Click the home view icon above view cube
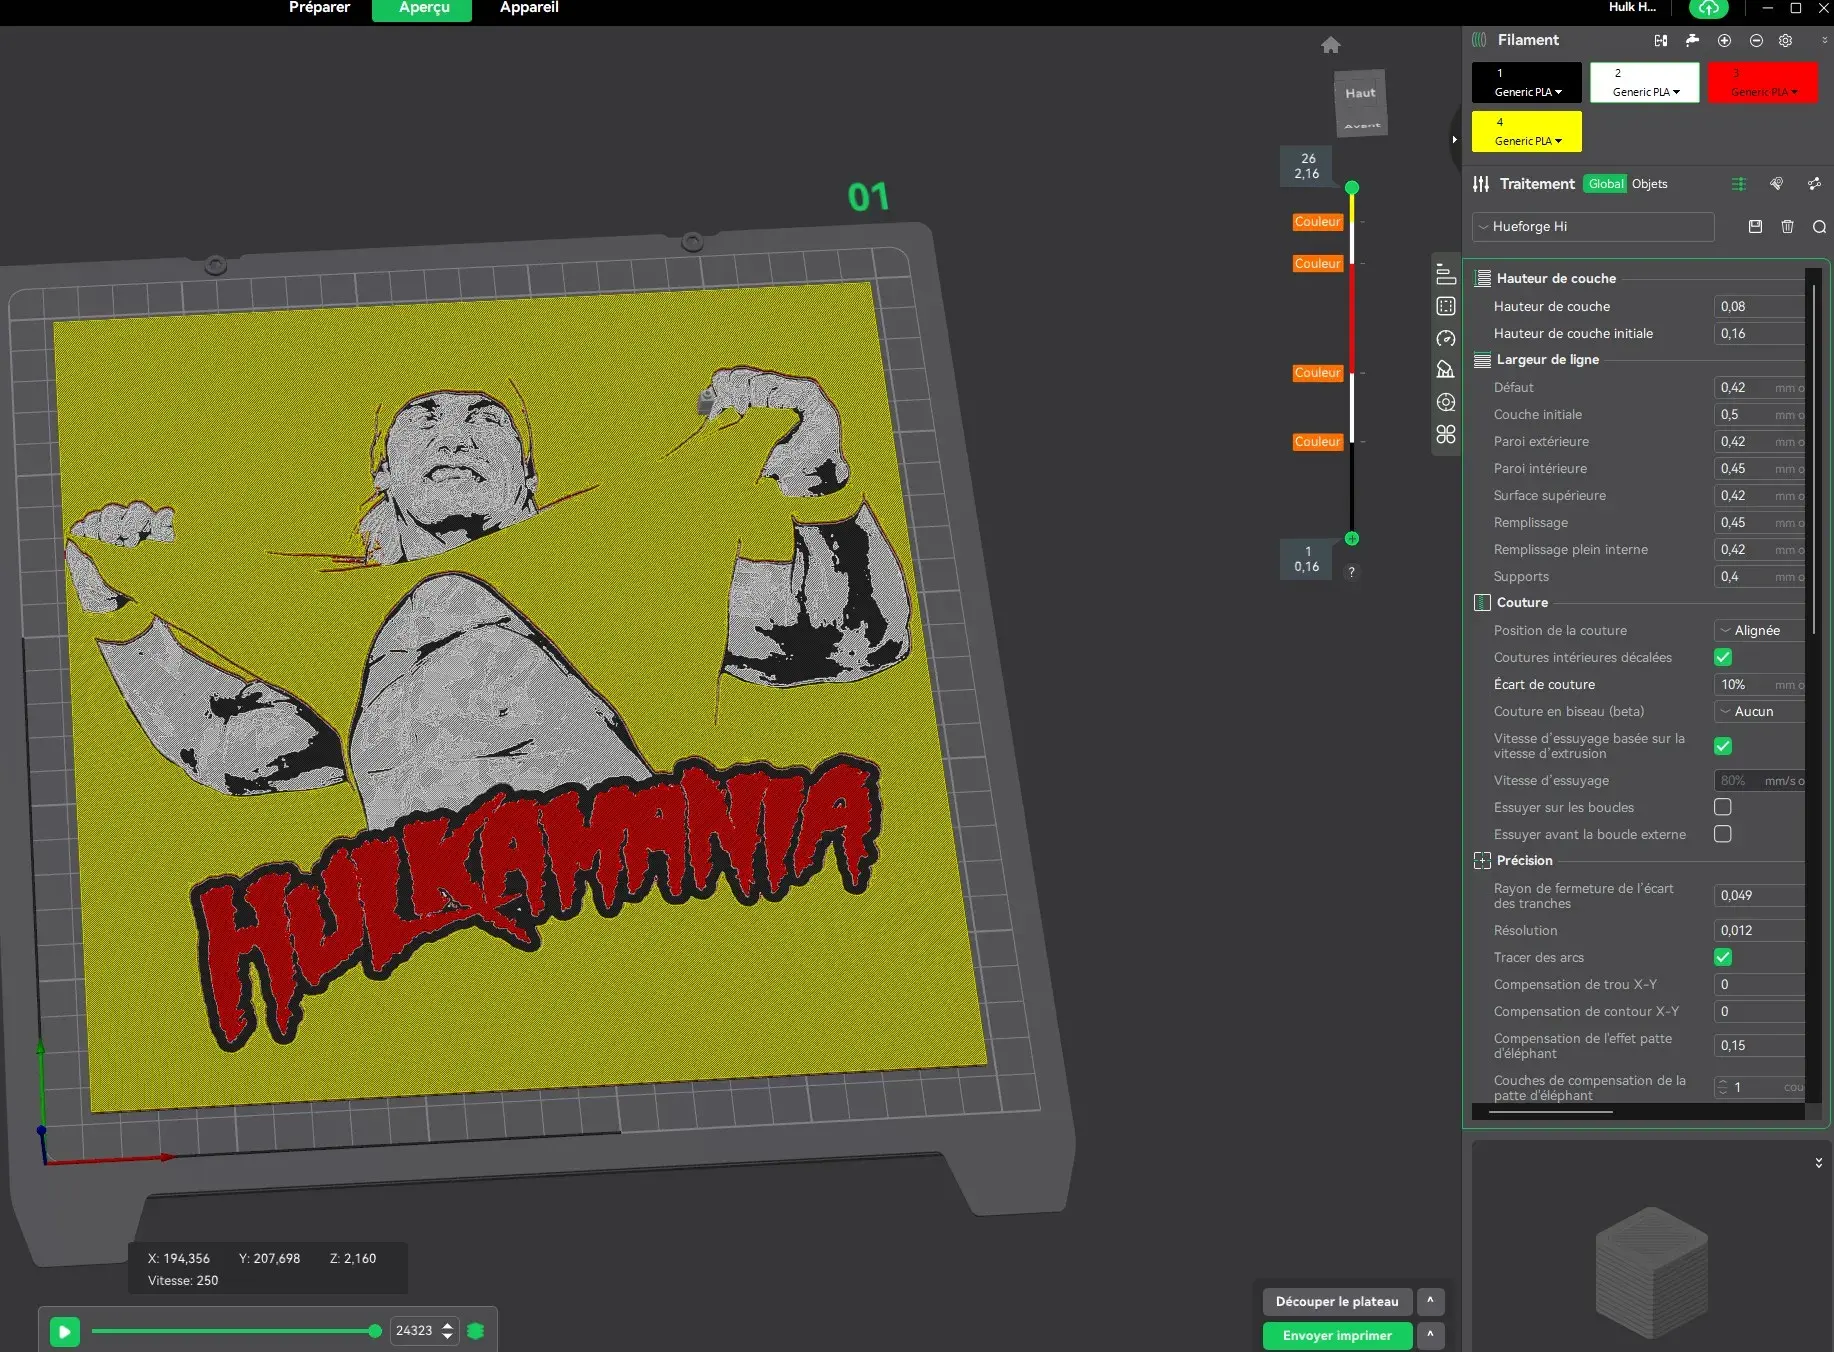Image resolution: width=1834 pixels, height=1352 pixels. 1330,45
